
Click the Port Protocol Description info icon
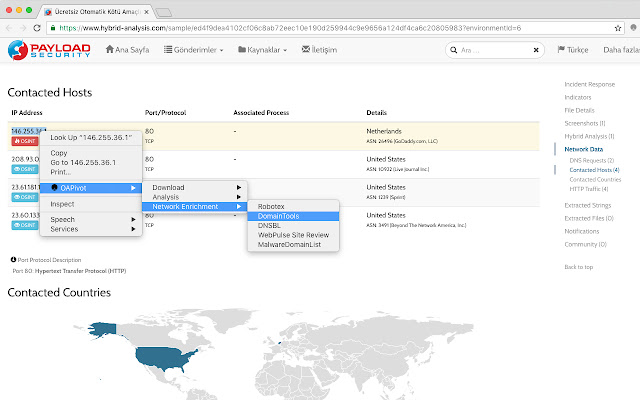click(x=14, y=260)
